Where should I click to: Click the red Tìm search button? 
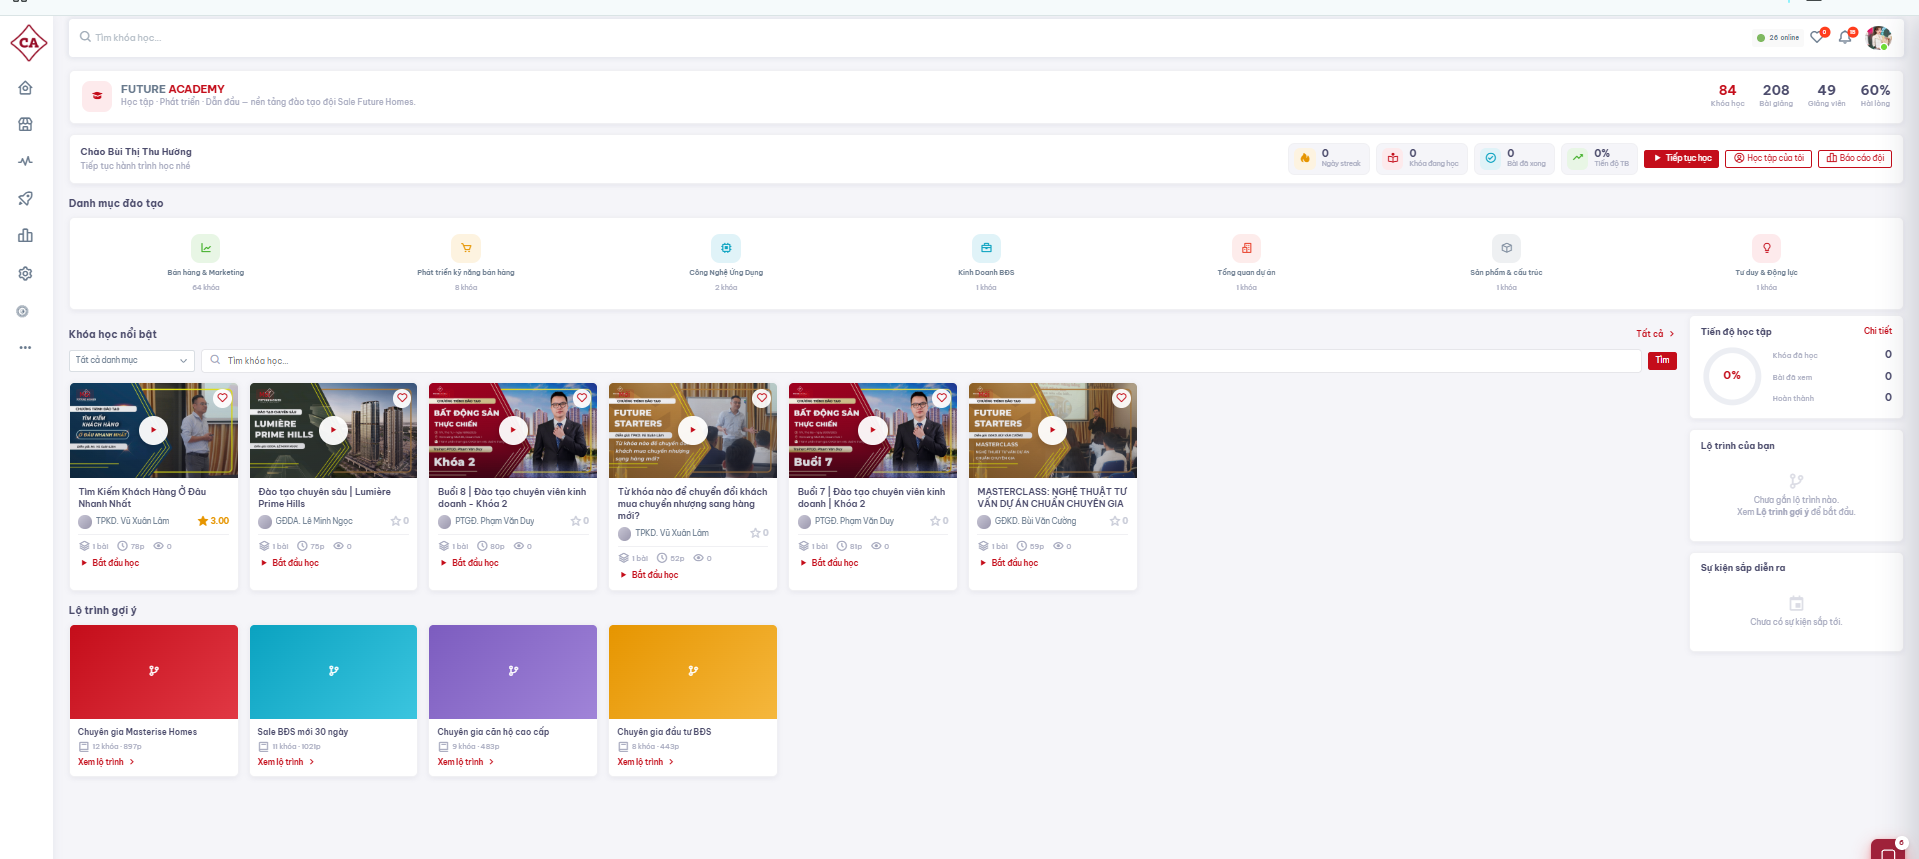[x=1662, y=360]
